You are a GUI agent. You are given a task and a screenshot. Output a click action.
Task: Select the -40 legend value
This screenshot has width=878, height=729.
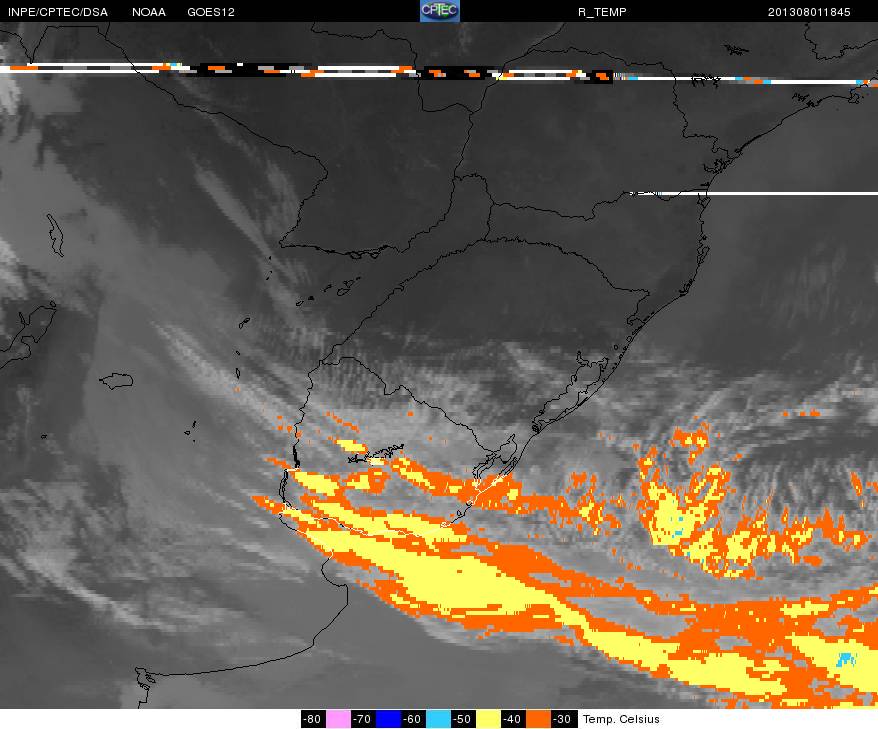513,719
